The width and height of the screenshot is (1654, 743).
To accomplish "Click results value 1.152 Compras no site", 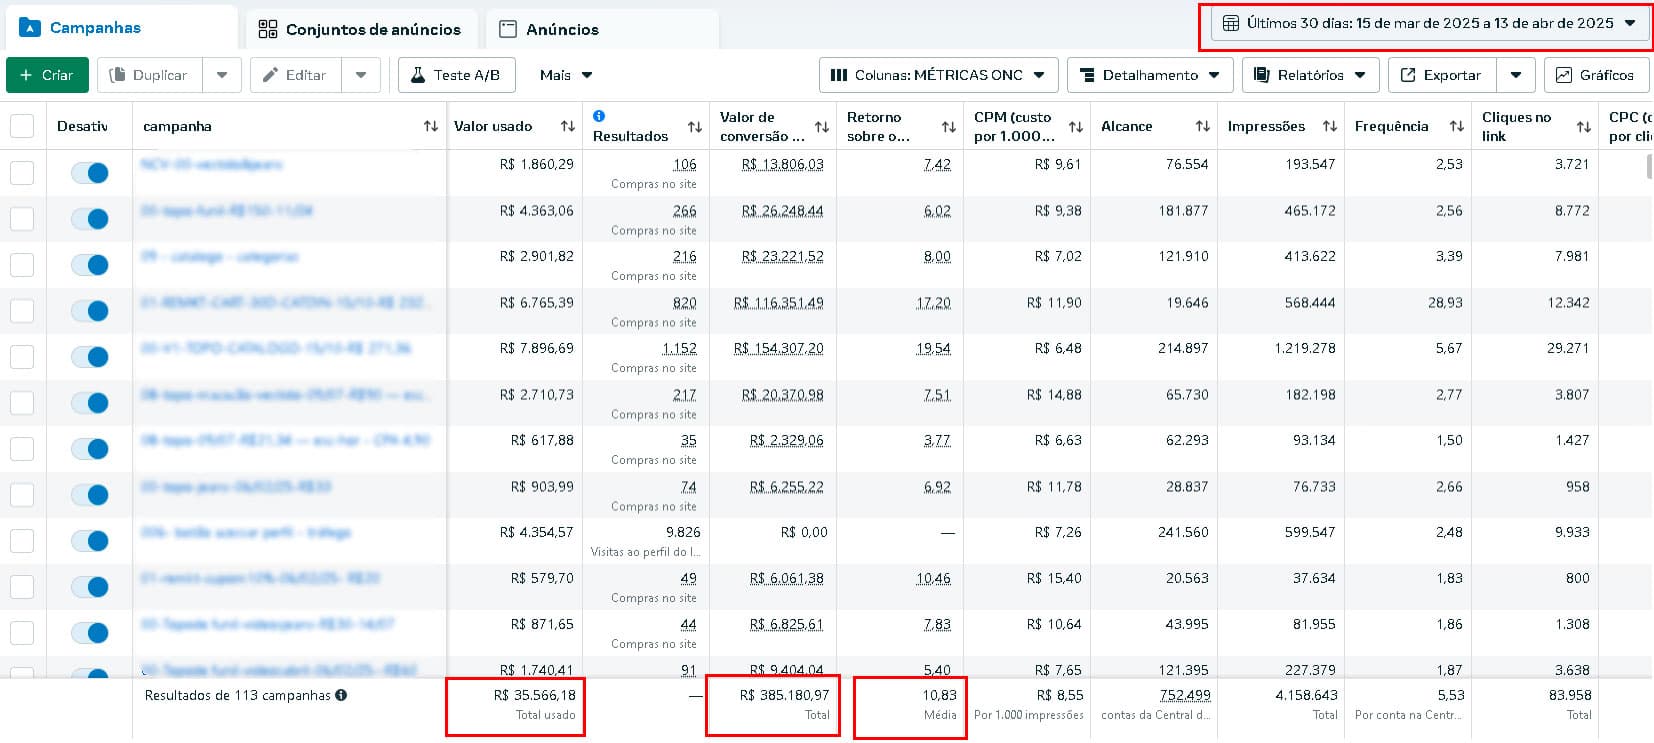I will click(680, 348).
